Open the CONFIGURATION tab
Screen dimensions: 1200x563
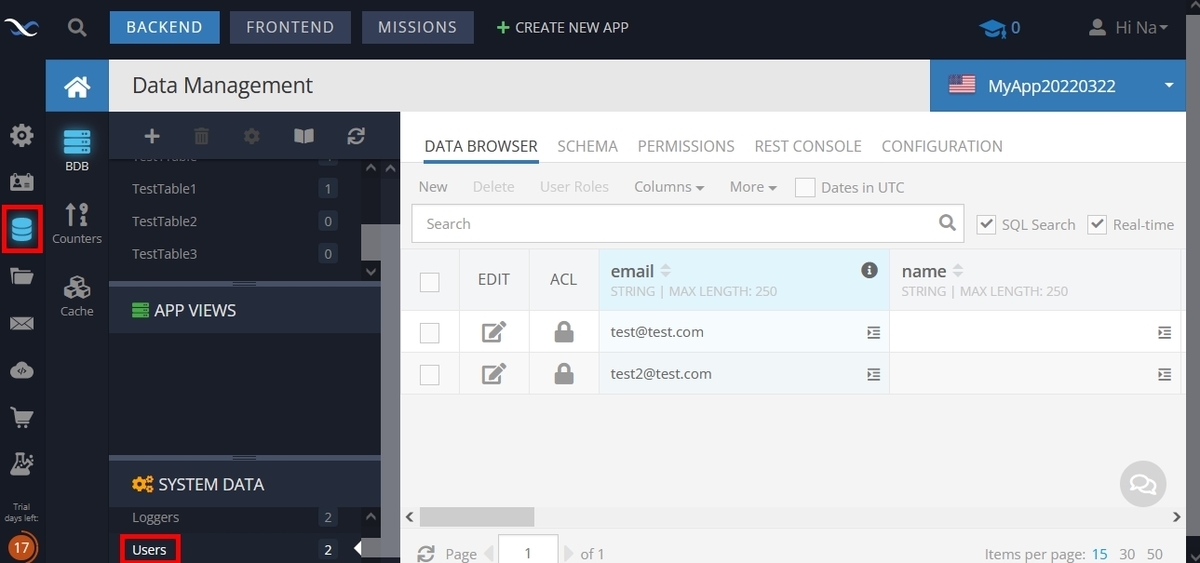click(942, 146)
